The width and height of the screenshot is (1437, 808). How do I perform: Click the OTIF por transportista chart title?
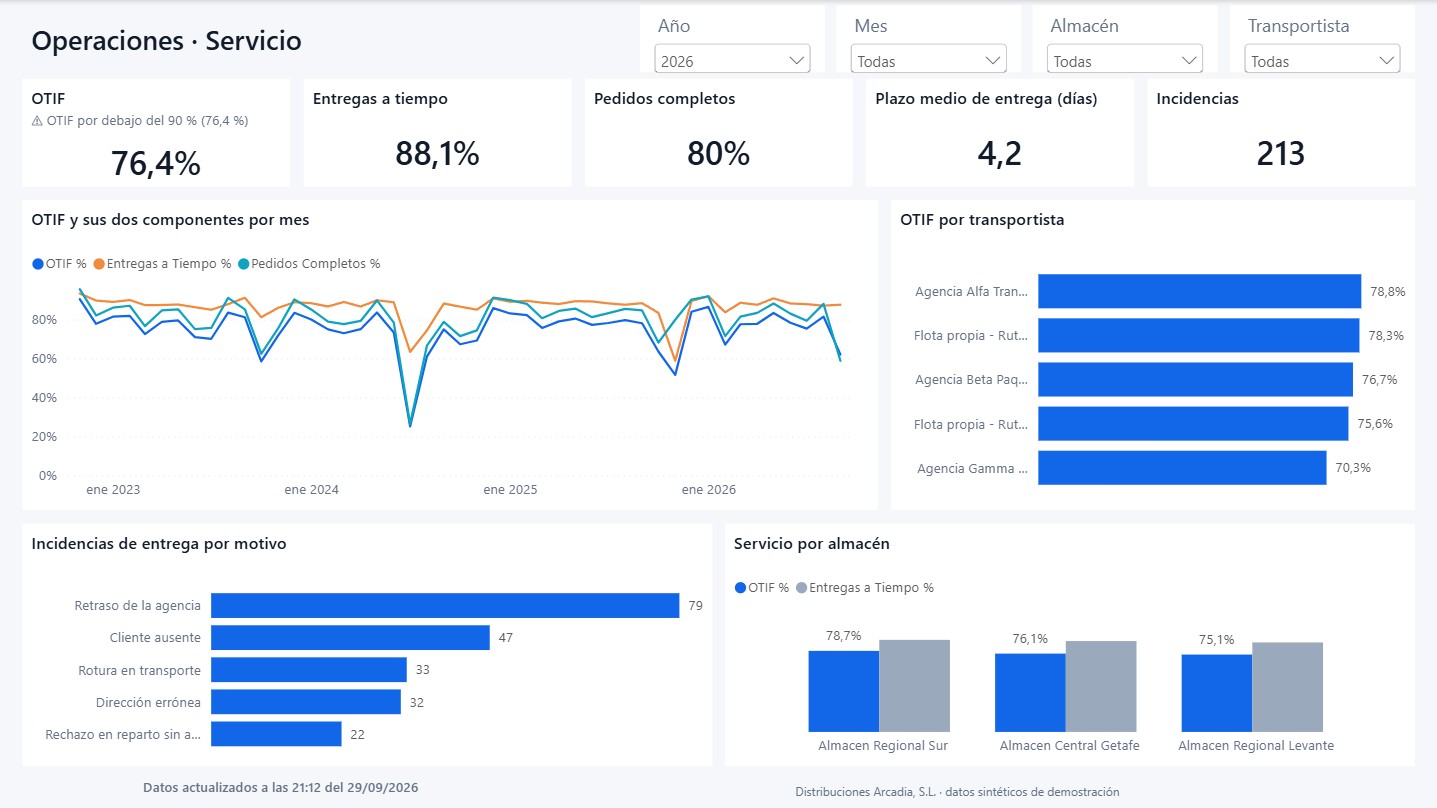point(982,220)
